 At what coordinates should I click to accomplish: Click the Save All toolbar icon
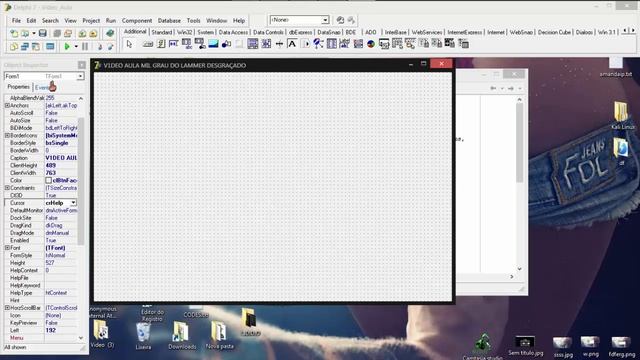(x=57, y=33)
